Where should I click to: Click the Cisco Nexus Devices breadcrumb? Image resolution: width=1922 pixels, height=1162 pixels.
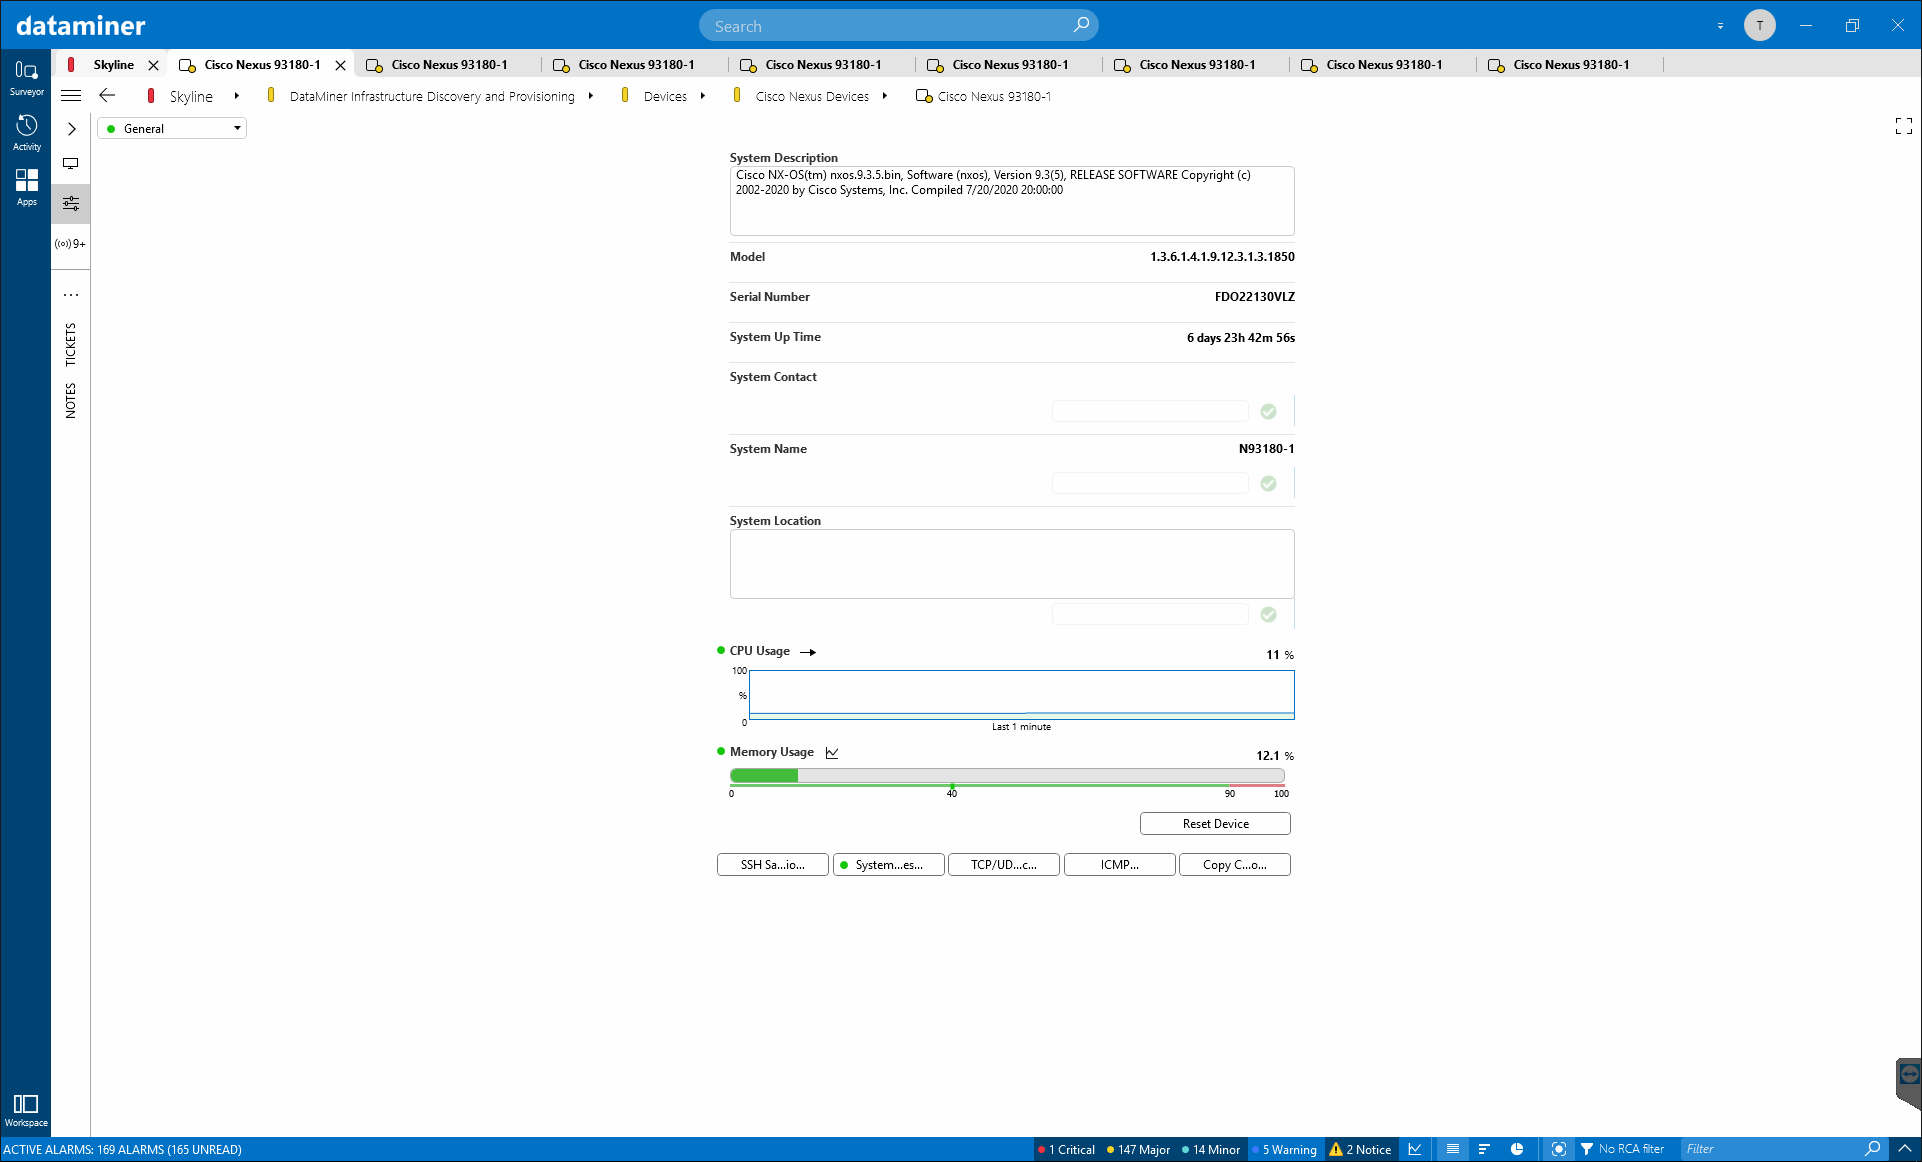(812, 97)
